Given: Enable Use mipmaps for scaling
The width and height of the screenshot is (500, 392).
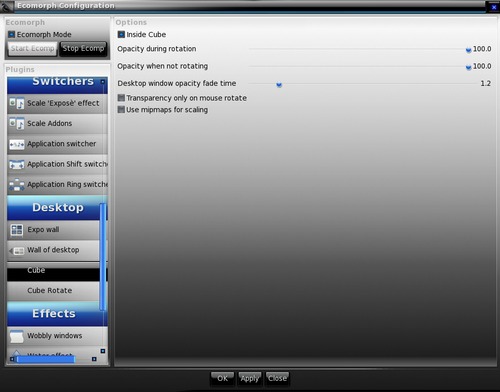Looking at the screenshot, I should pyautogui.click(x=121, y=109).
